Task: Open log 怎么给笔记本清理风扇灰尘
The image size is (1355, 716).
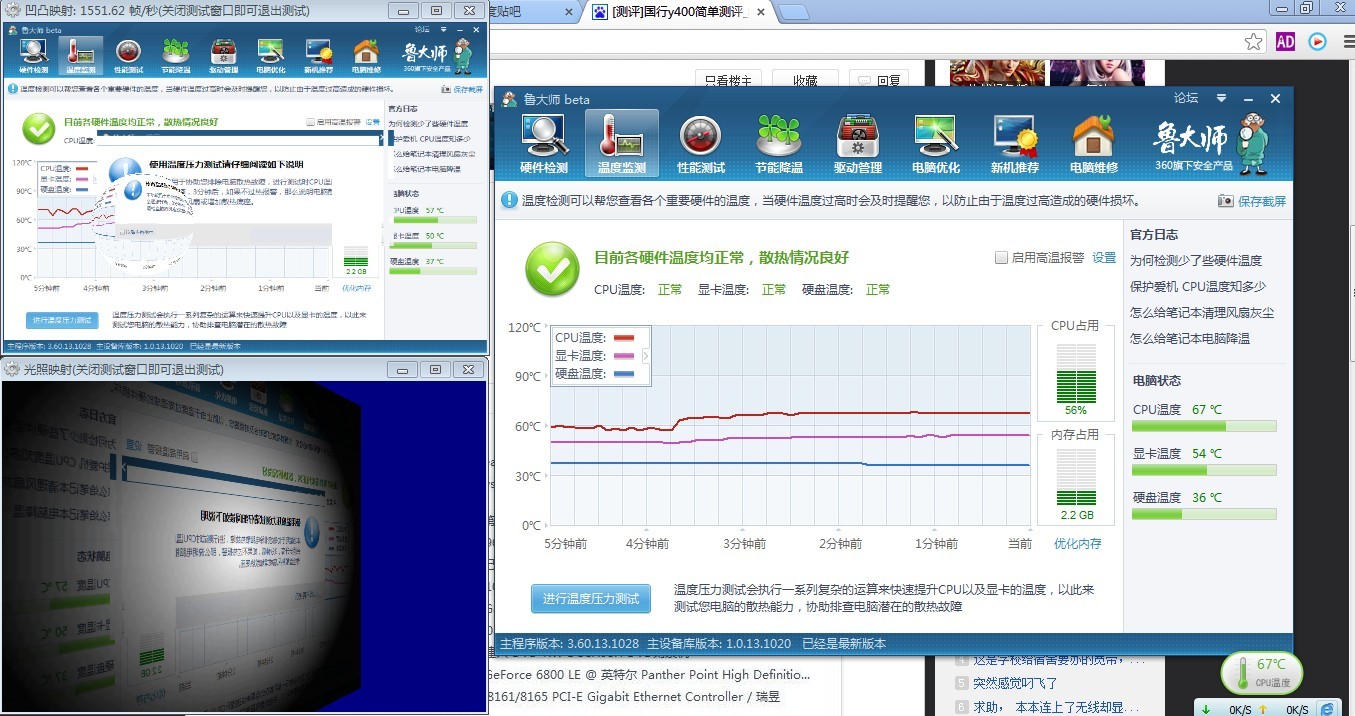Action: coord(1202,312)
